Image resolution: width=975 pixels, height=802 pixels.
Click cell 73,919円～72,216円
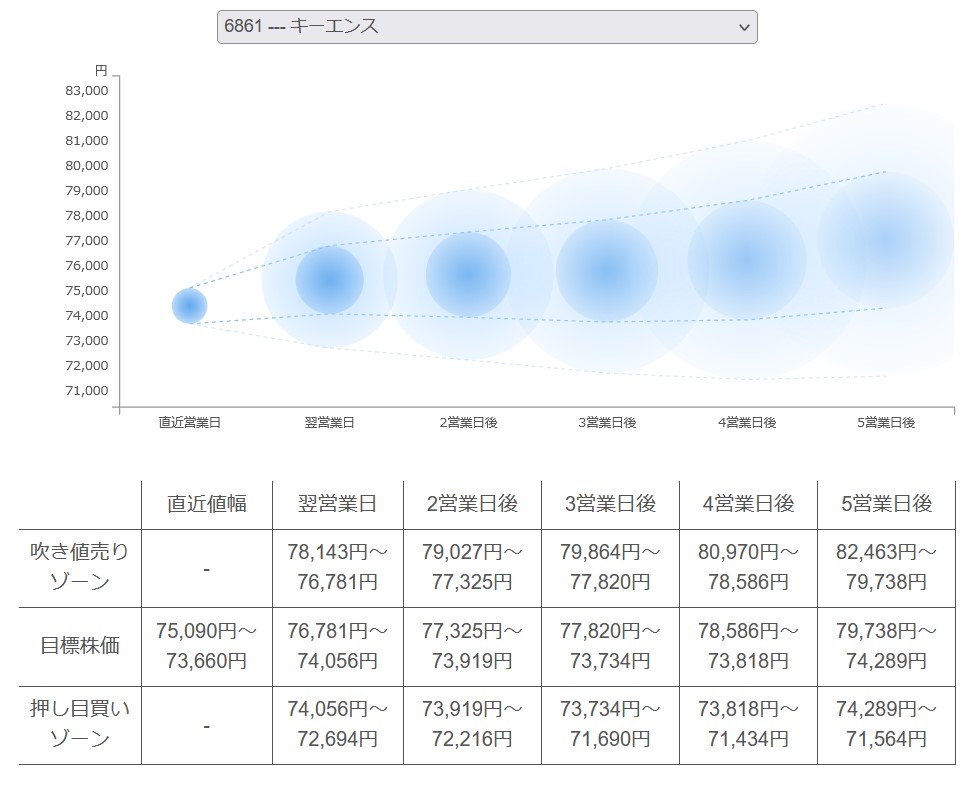click(x=472, y=724)
